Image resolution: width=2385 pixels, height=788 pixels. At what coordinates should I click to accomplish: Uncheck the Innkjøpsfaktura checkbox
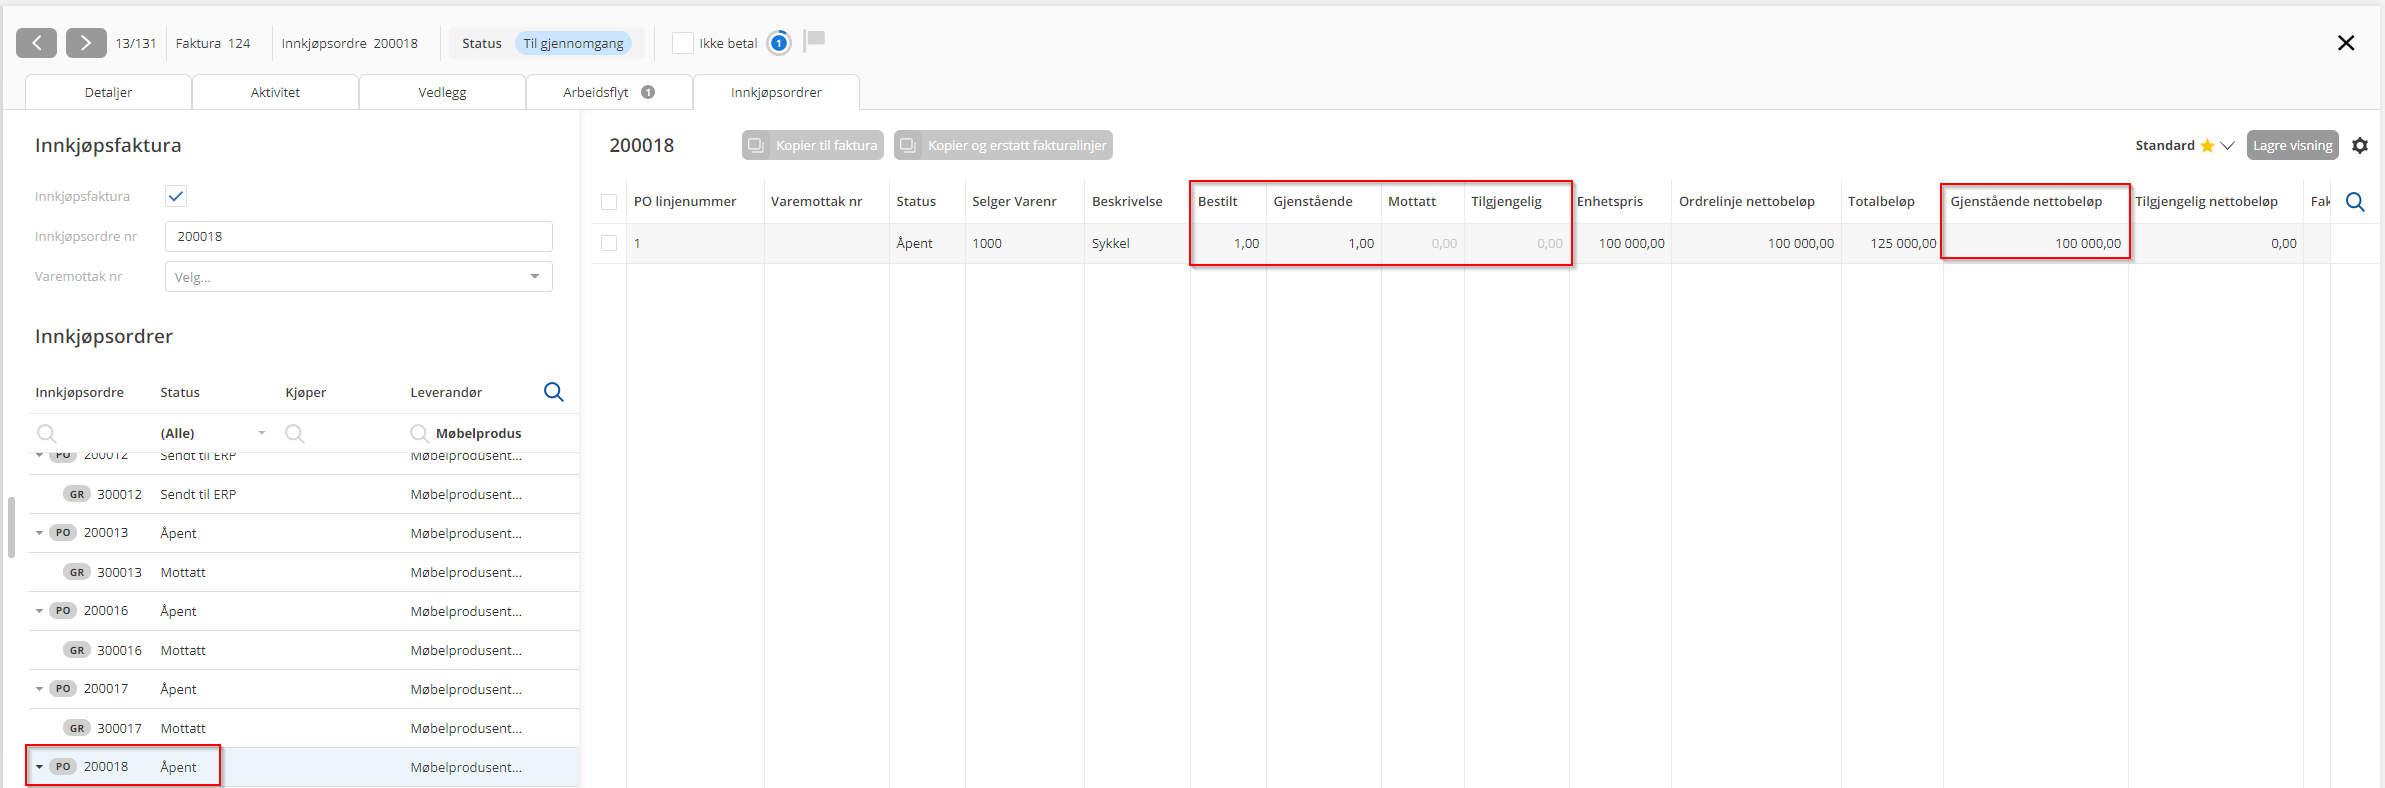(x=176, y=196)
